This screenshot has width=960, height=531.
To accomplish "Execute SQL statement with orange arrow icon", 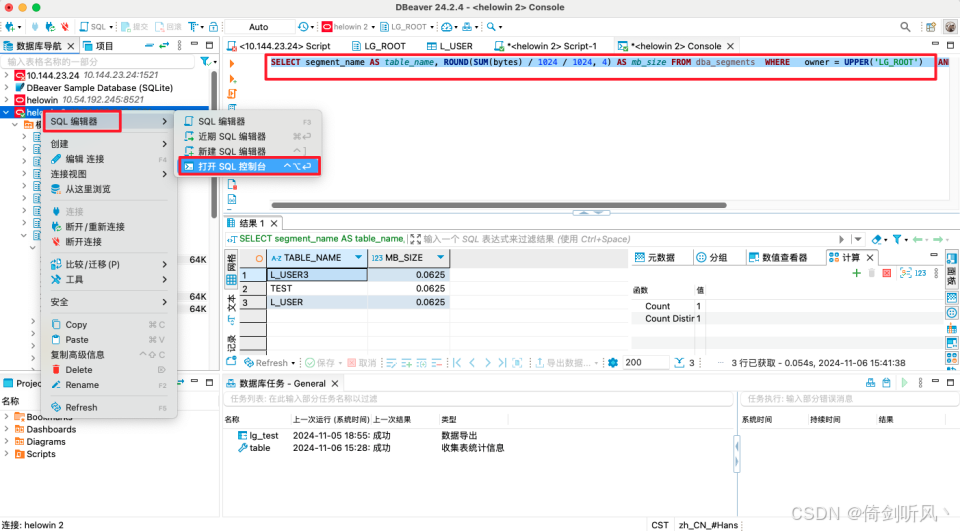I will [x=232, y=64].
